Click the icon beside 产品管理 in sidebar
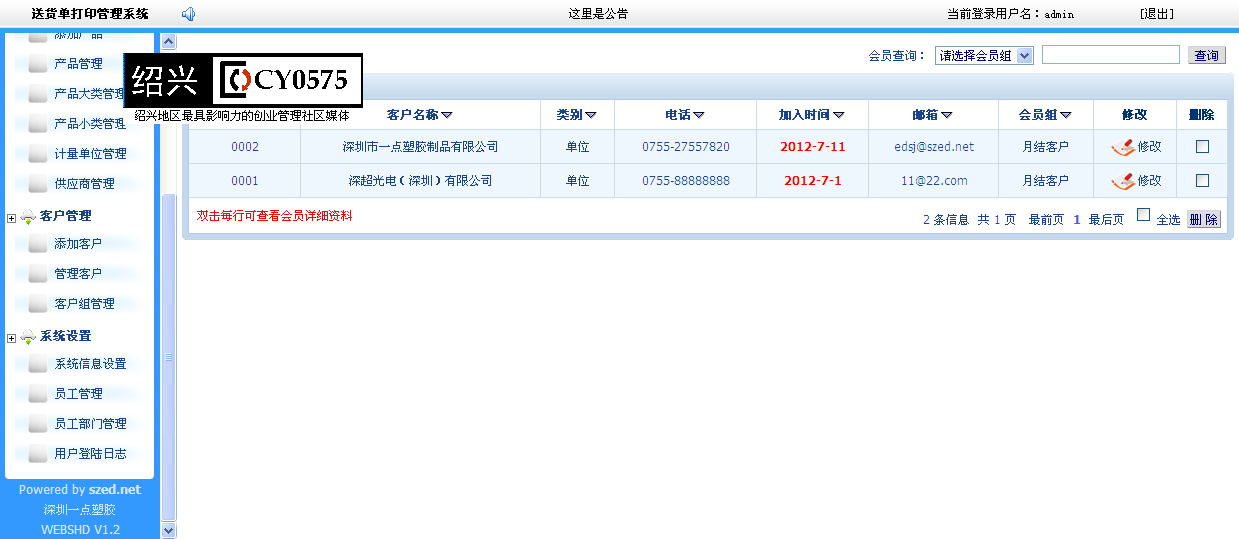Screen dimensions: 1239x539 [38, 64]
